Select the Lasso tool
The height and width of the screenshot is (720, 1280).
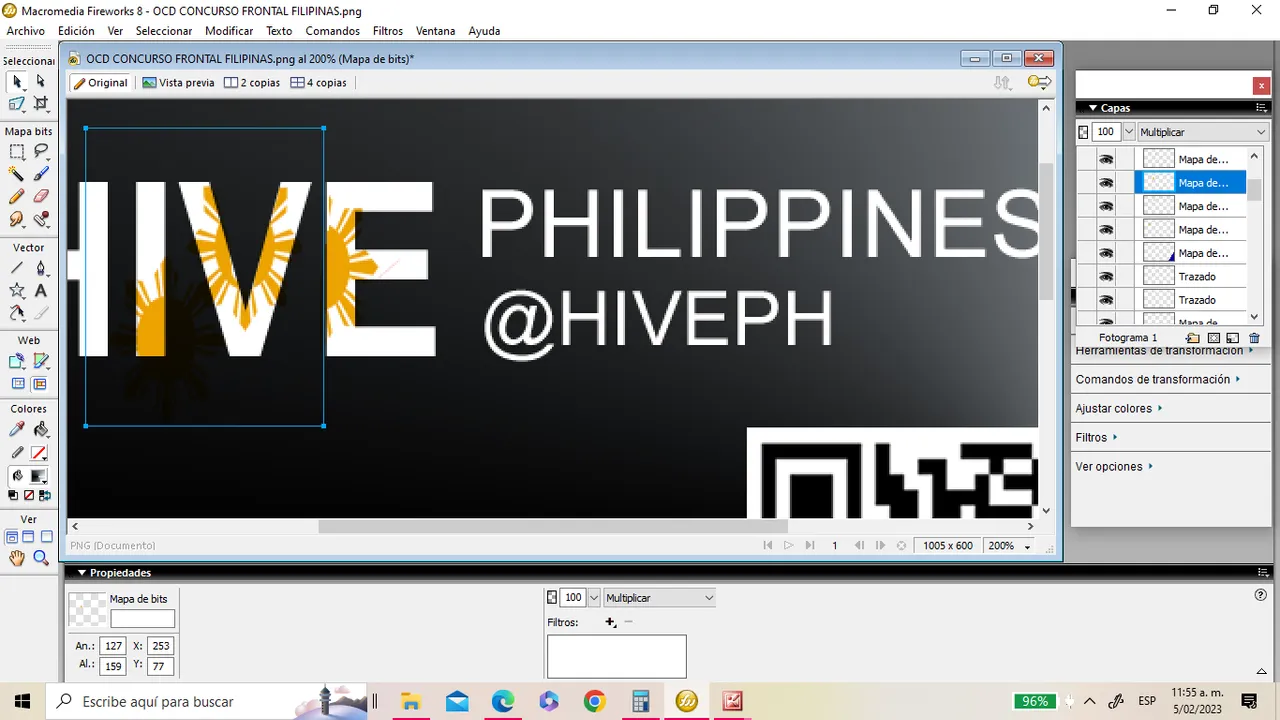pyautogui.click(x=41, y=151)
